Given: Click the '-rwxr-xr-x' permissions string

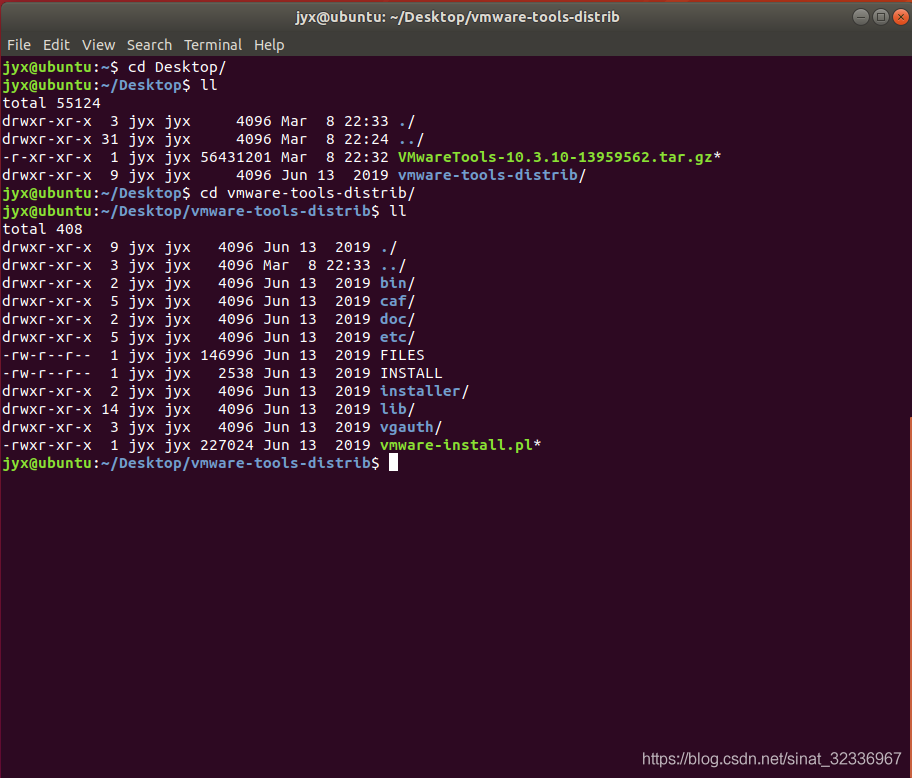Looking at the screenshot, I should point(47,445).
